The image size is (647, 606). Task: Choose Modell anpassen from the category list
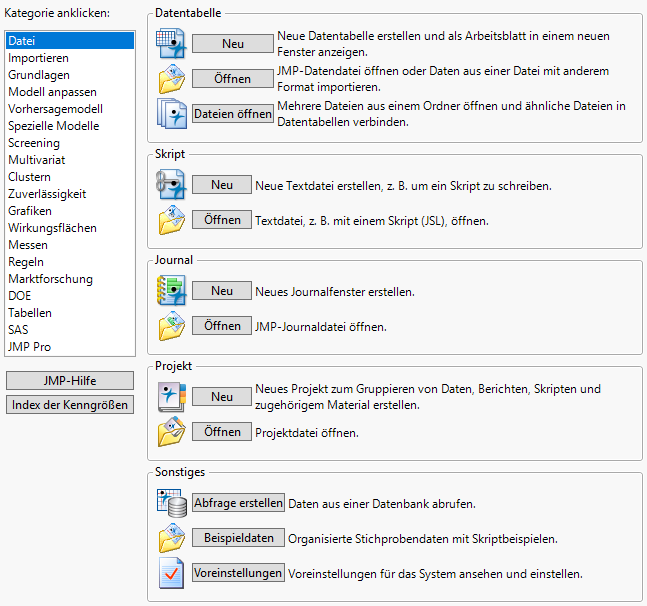[51, 92]
